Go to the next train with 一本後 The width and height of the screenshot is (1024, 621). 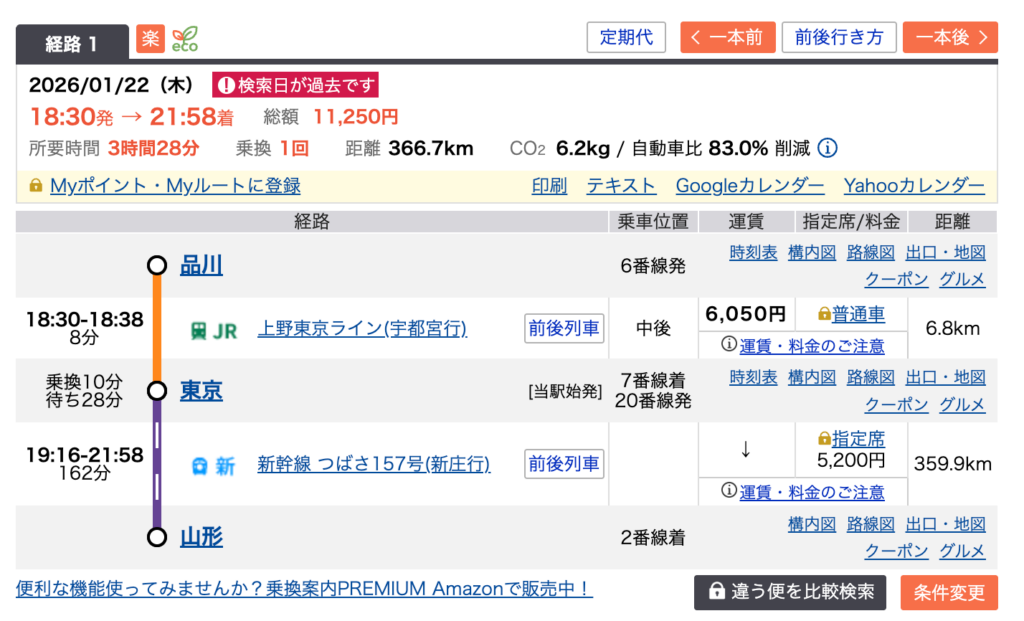point(950,38)
